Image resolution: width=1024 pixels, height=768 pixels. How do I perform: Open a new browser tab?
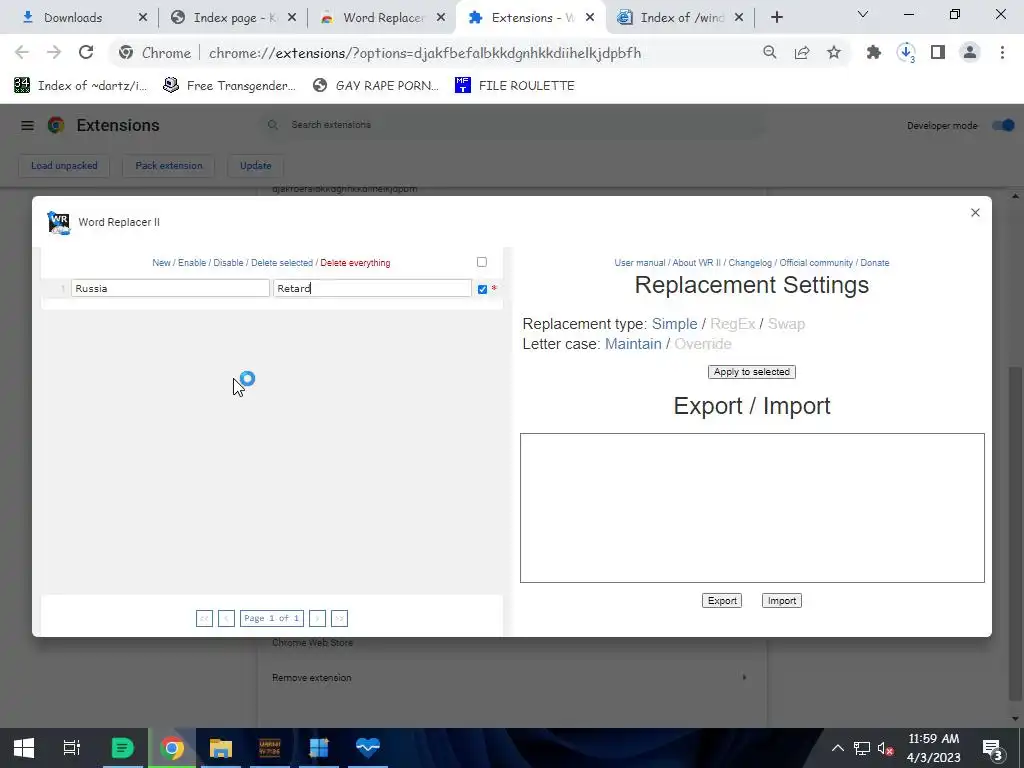(776, 18)
